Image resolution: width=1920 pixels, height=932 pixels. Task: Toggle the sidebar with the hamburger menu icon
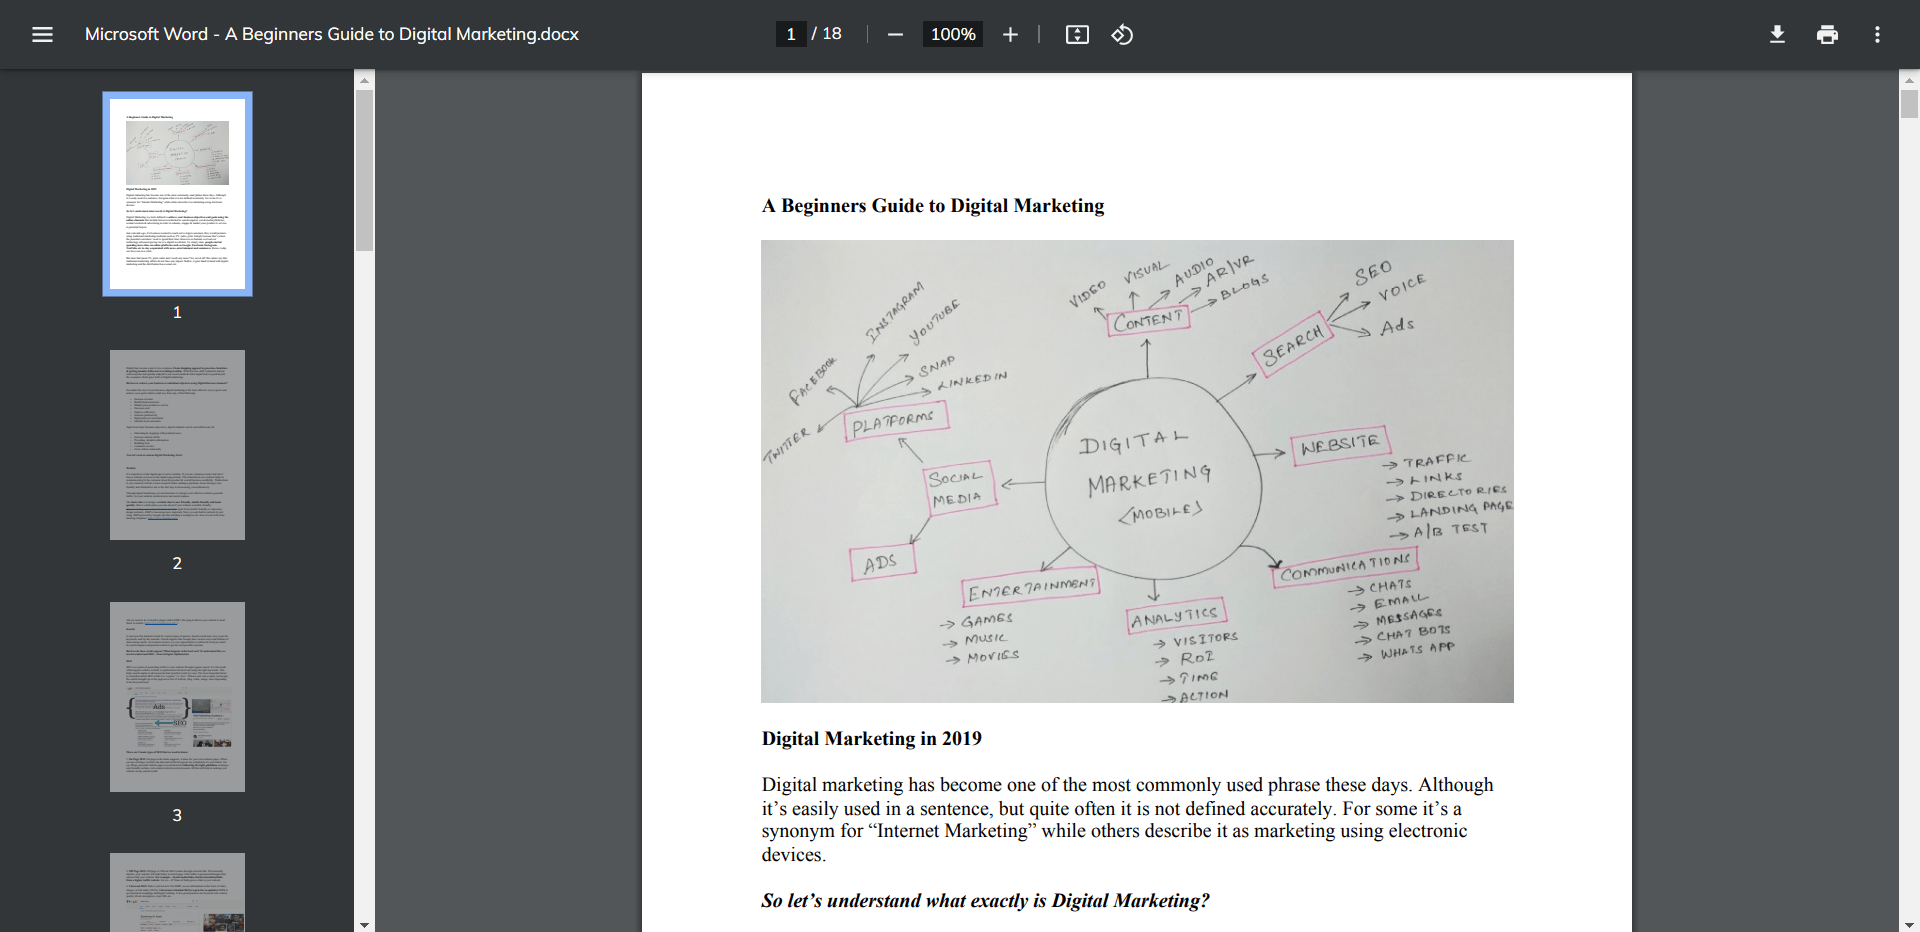pos(42,35)
